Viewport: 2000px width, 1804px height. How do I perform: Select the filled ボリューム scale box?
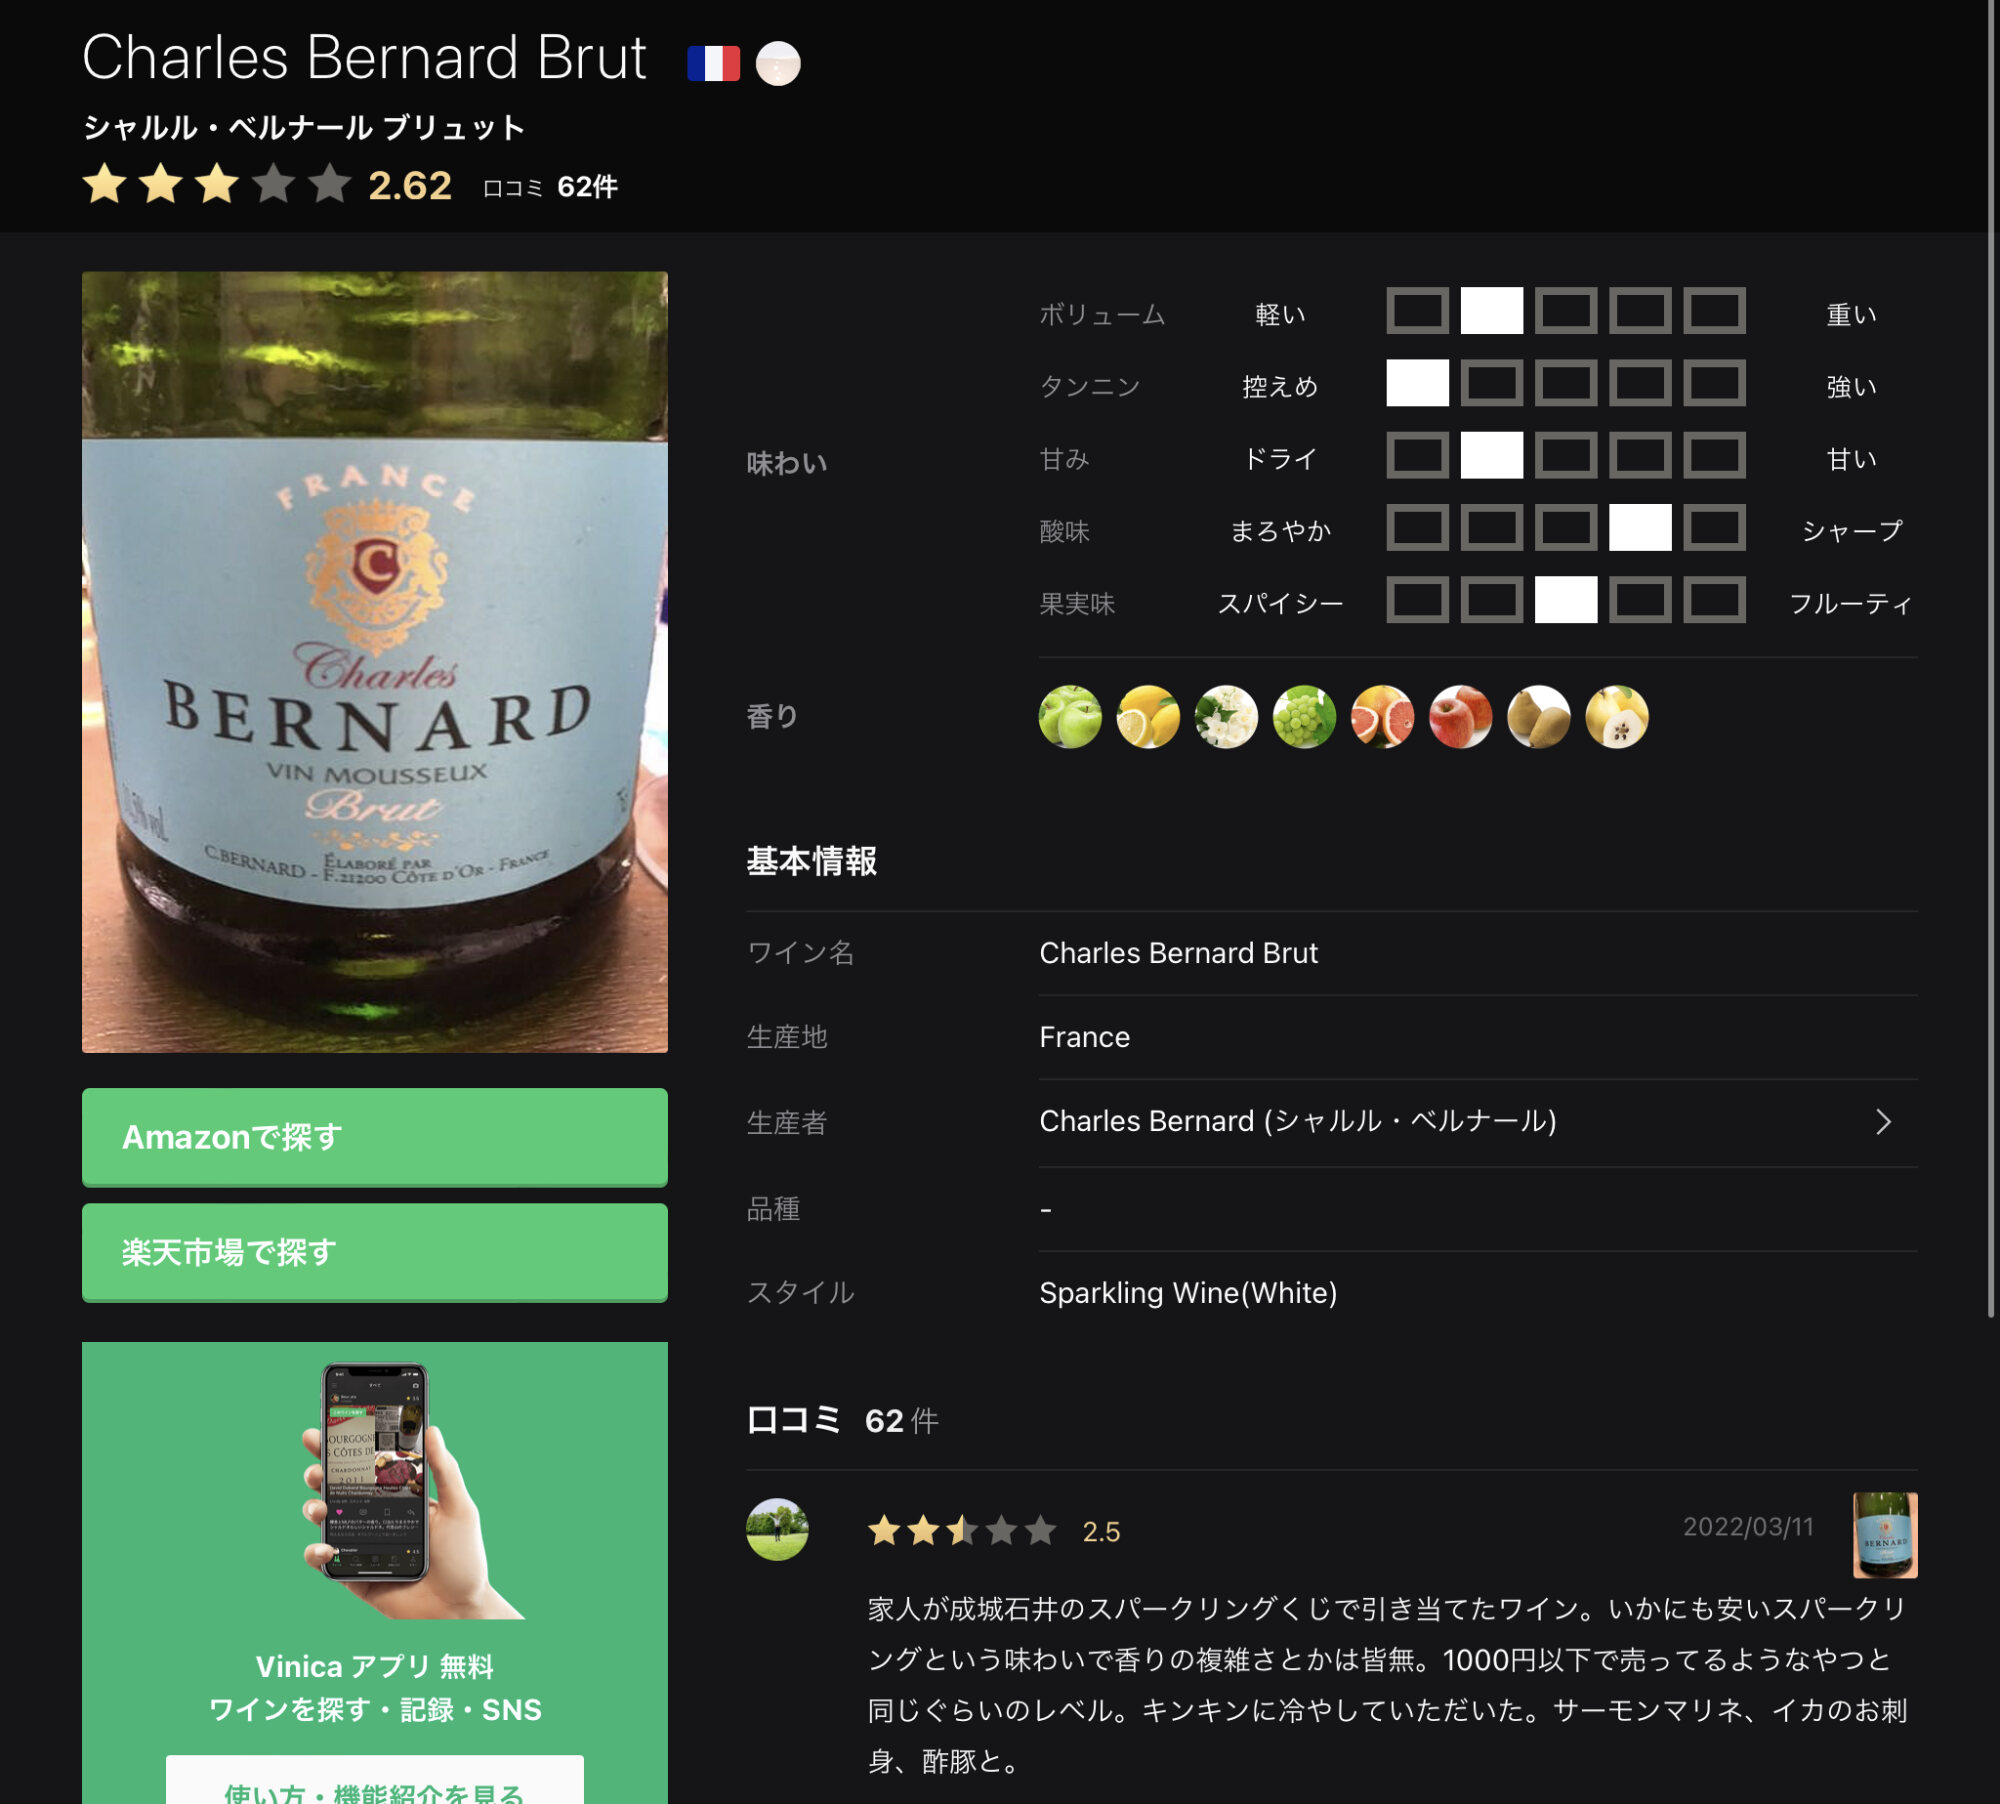(x=1491, y=310)
